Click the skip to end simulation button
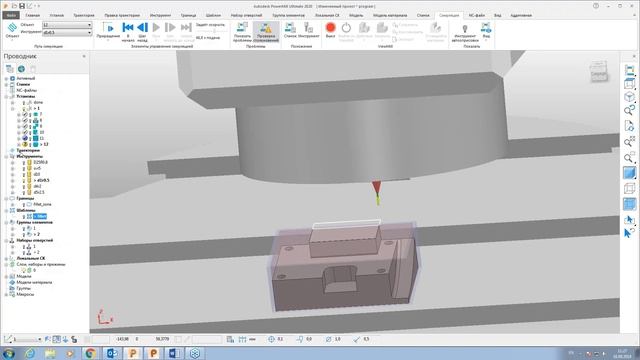Viewport: 640px width, 360px height. click(186, 28)
